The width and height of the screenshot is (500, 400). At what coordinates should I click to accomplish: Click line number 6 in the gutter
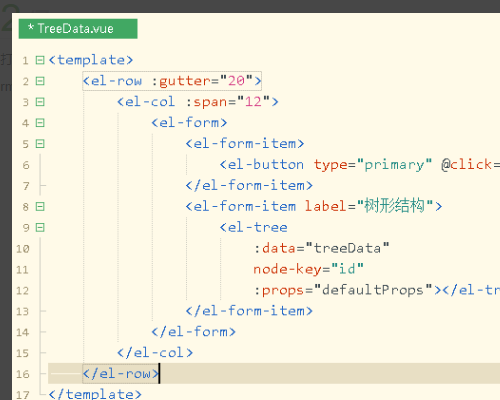[26, 165]
